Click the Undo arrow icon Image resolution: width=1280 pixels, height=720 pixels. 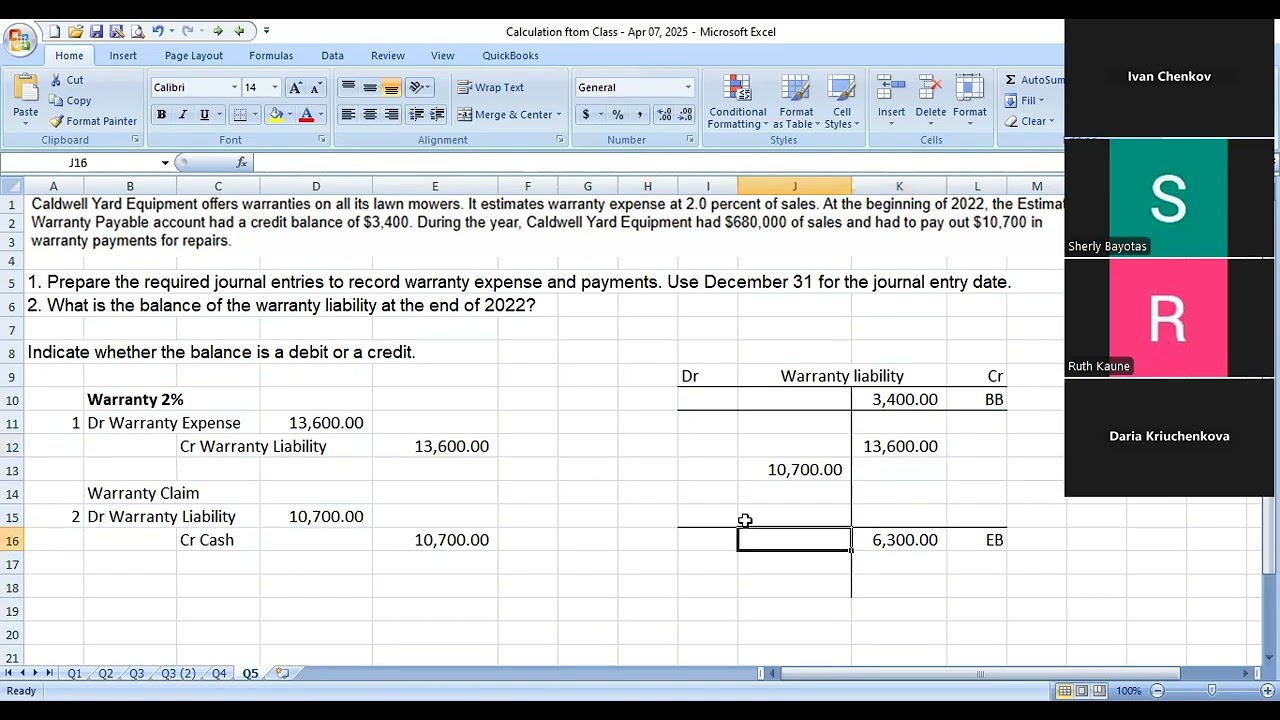157,31
